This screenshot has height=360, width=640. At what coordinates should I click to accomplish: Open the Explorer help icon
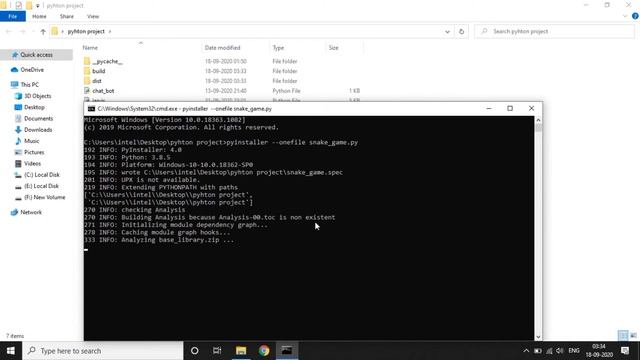(x=635, y=16)
